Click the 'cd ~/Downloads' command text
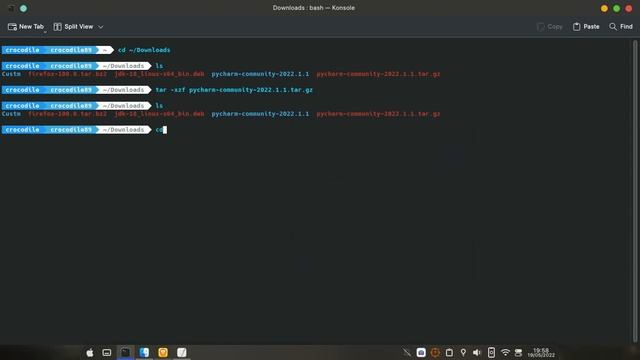The image size is (640, 360). pyautogui.click(x=144, y=50)
